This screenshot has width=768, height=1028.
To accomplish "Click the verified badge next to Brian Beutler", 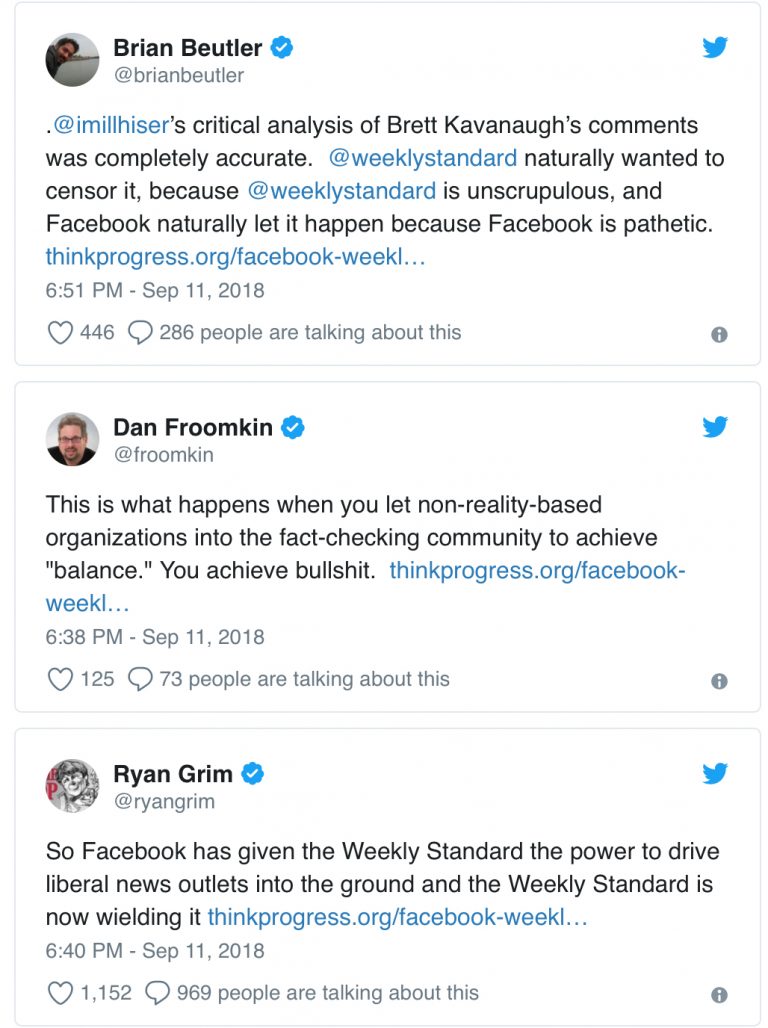I will coord(283,46).
